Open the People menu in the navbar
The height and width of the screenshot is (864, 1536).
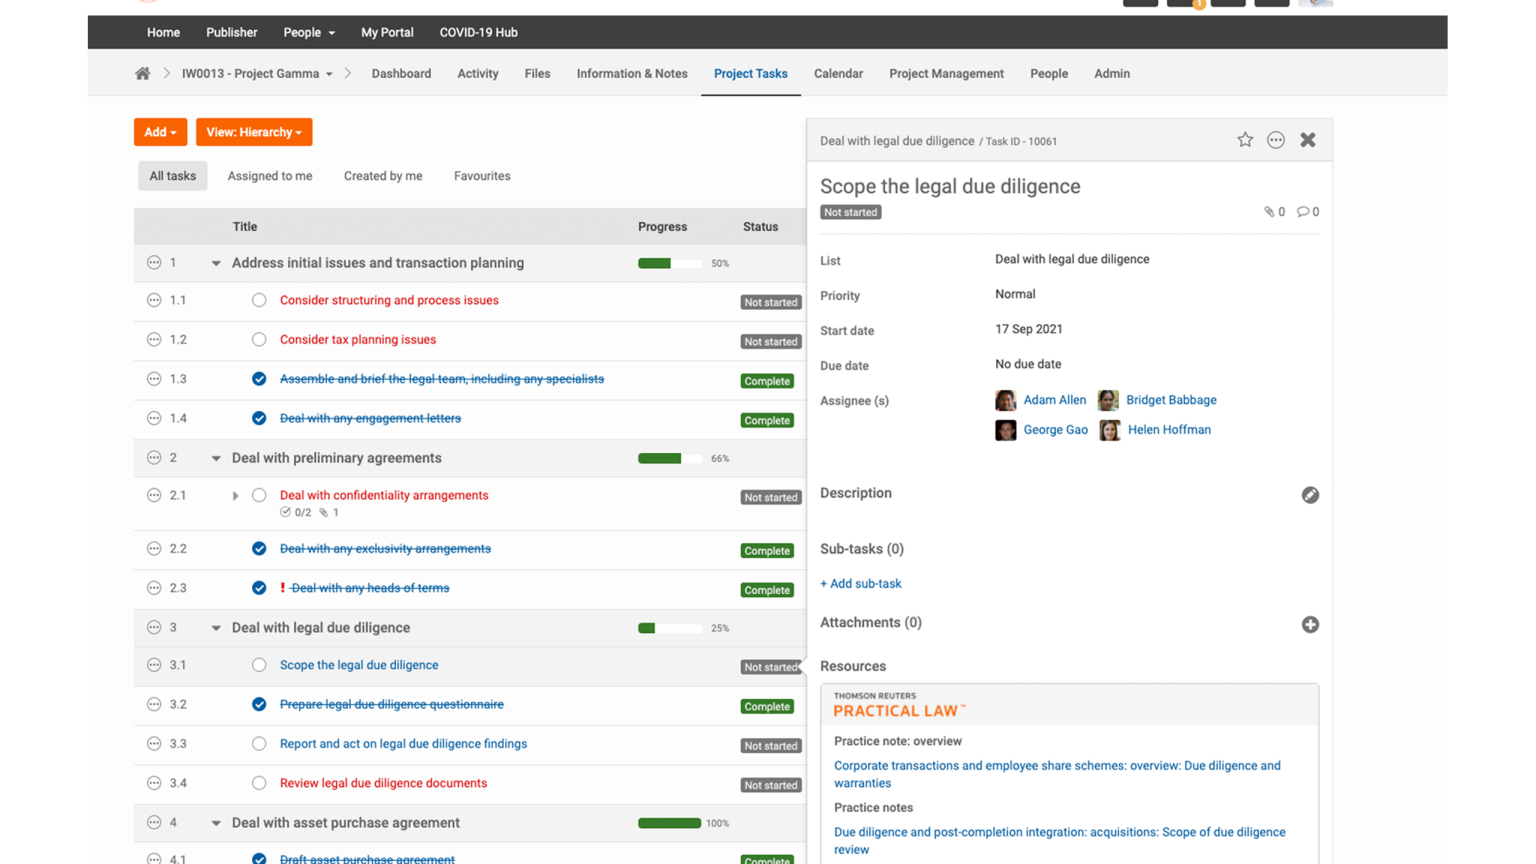308,32
